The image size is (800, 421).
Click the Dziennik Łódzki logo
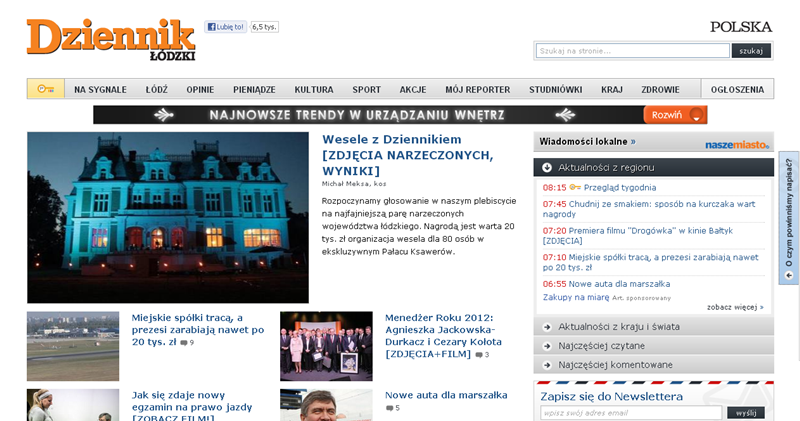(x=110, y=39)
